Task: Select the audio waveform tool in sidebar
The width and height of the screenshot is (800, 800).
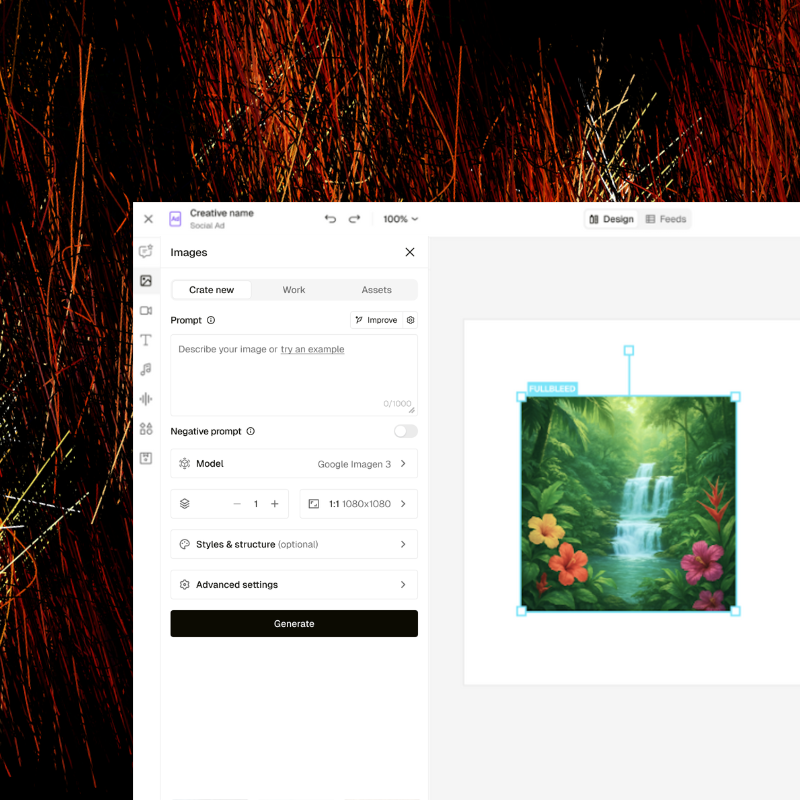Action: 146,398
